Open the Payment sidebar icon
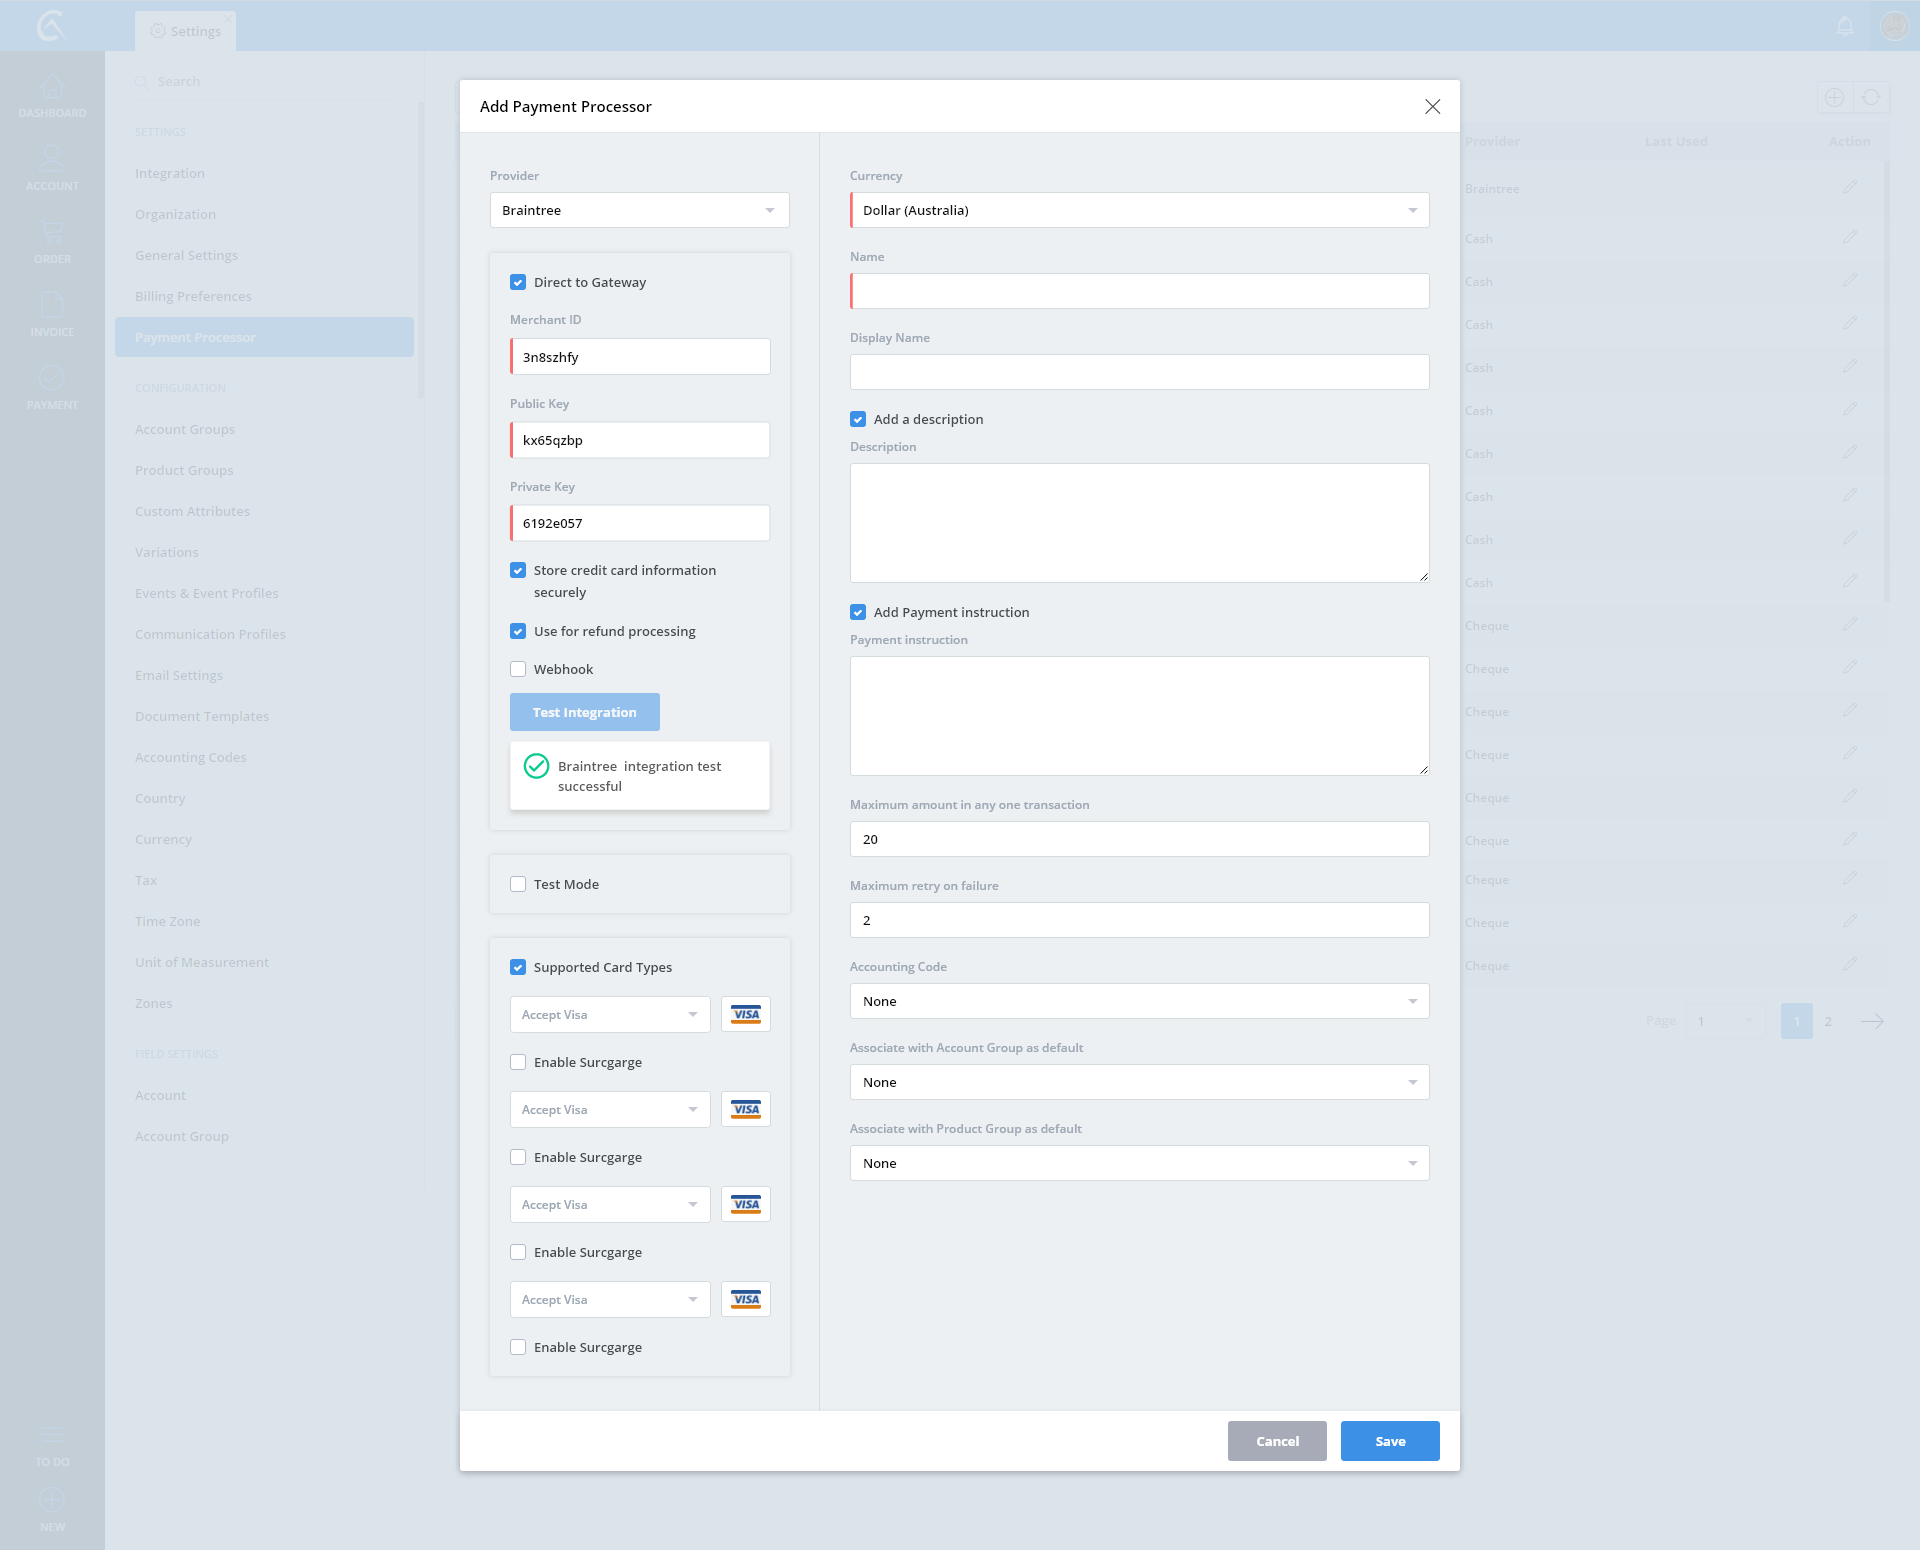Screen dimensions: 1920x1550 point(52,378)
